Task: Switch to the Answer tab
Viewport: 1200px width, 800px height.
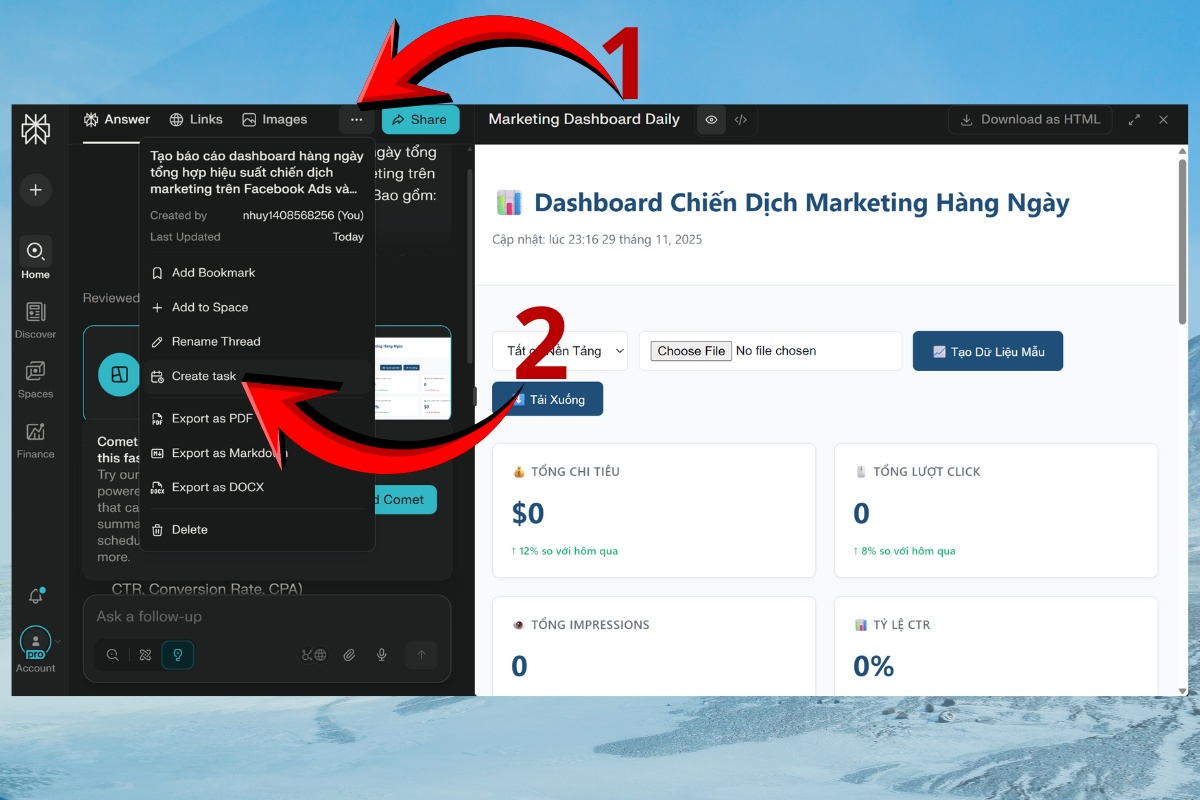Action: (117, 120)
